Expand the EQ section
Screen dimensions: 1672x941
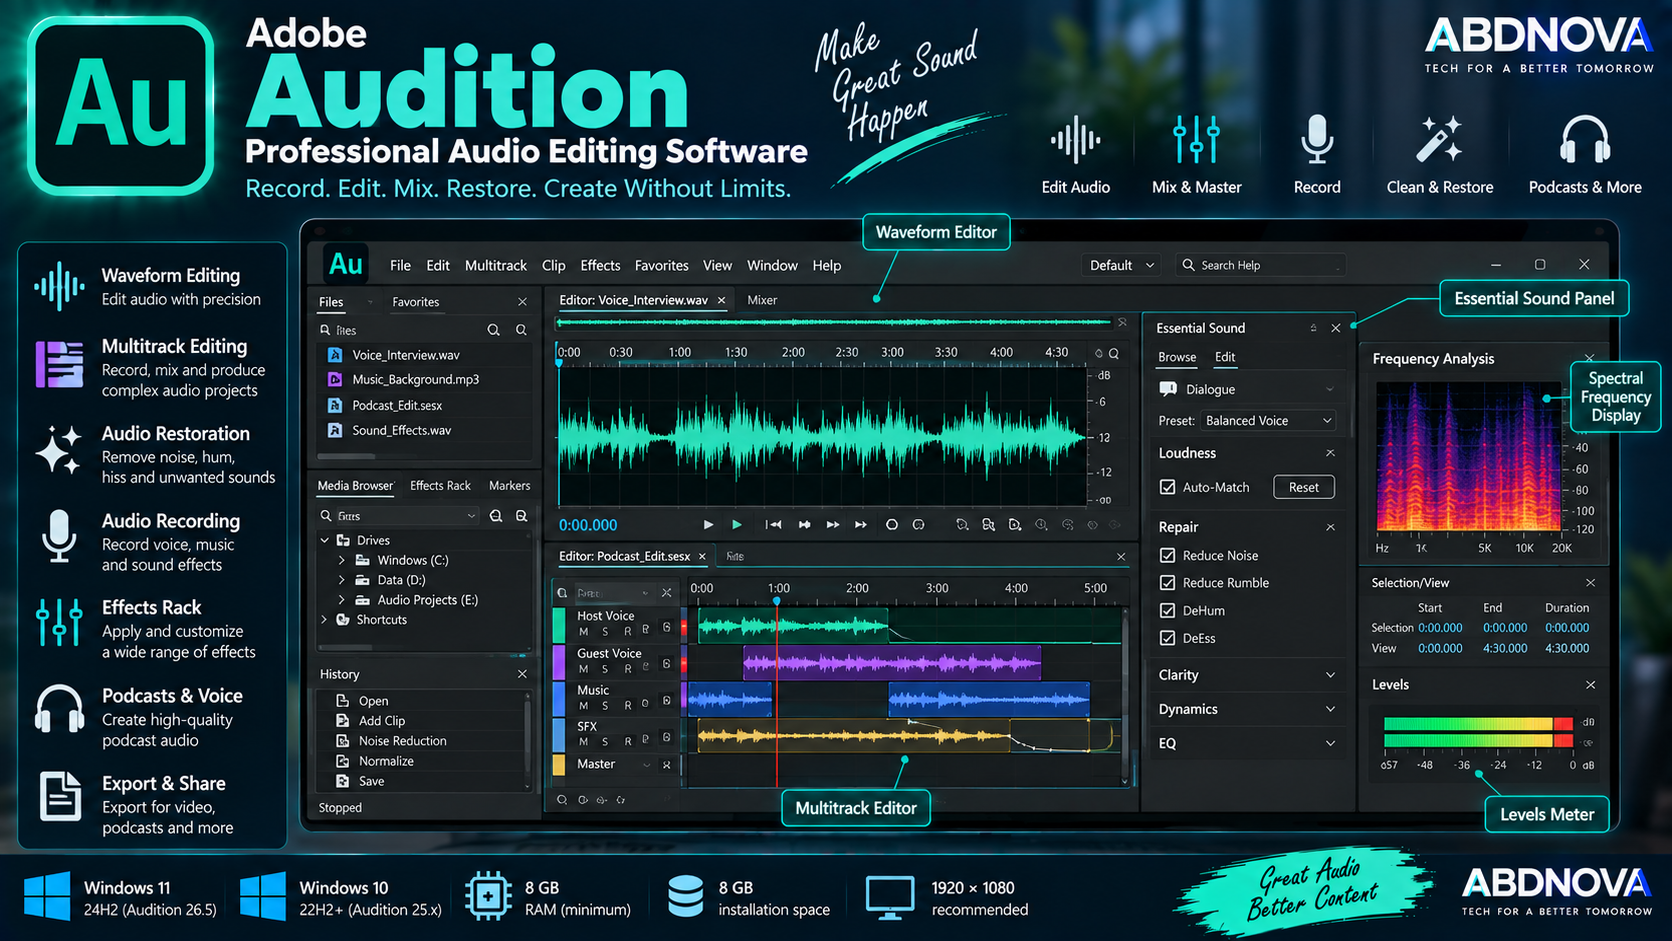(1330, 743)
